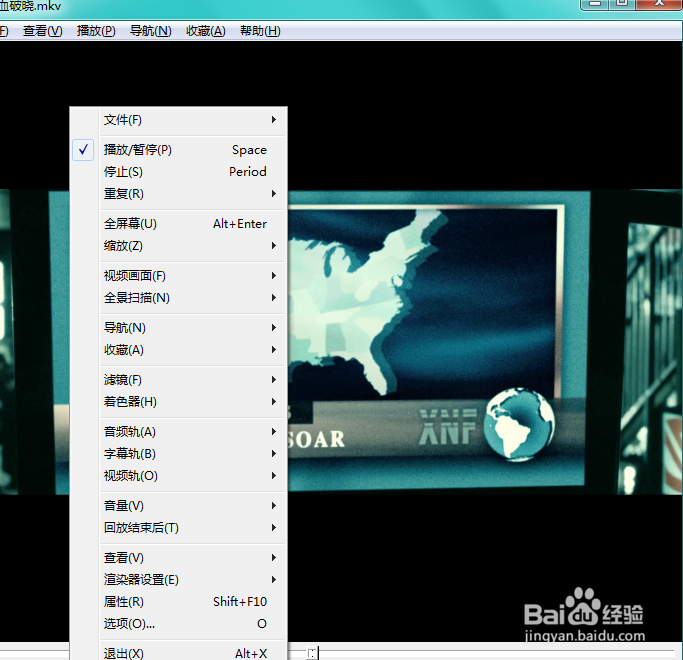
Task: Expand 导航(N) in the context menu
Action: pos(178,328)
